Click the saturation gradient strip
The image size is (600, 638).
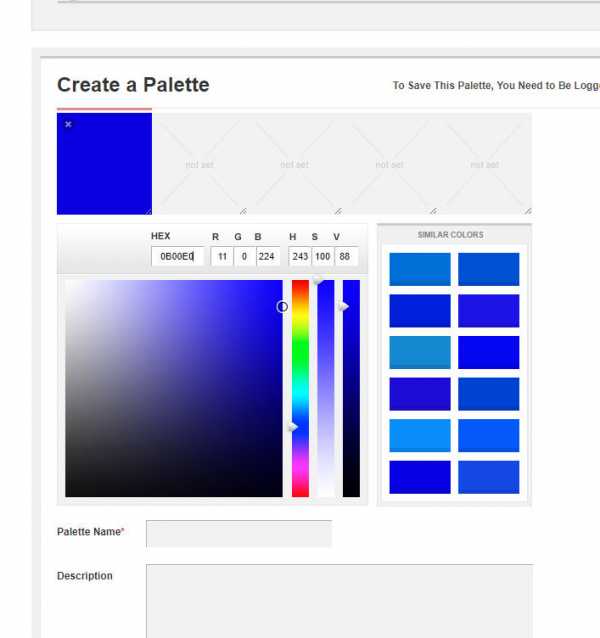point(326,388)
